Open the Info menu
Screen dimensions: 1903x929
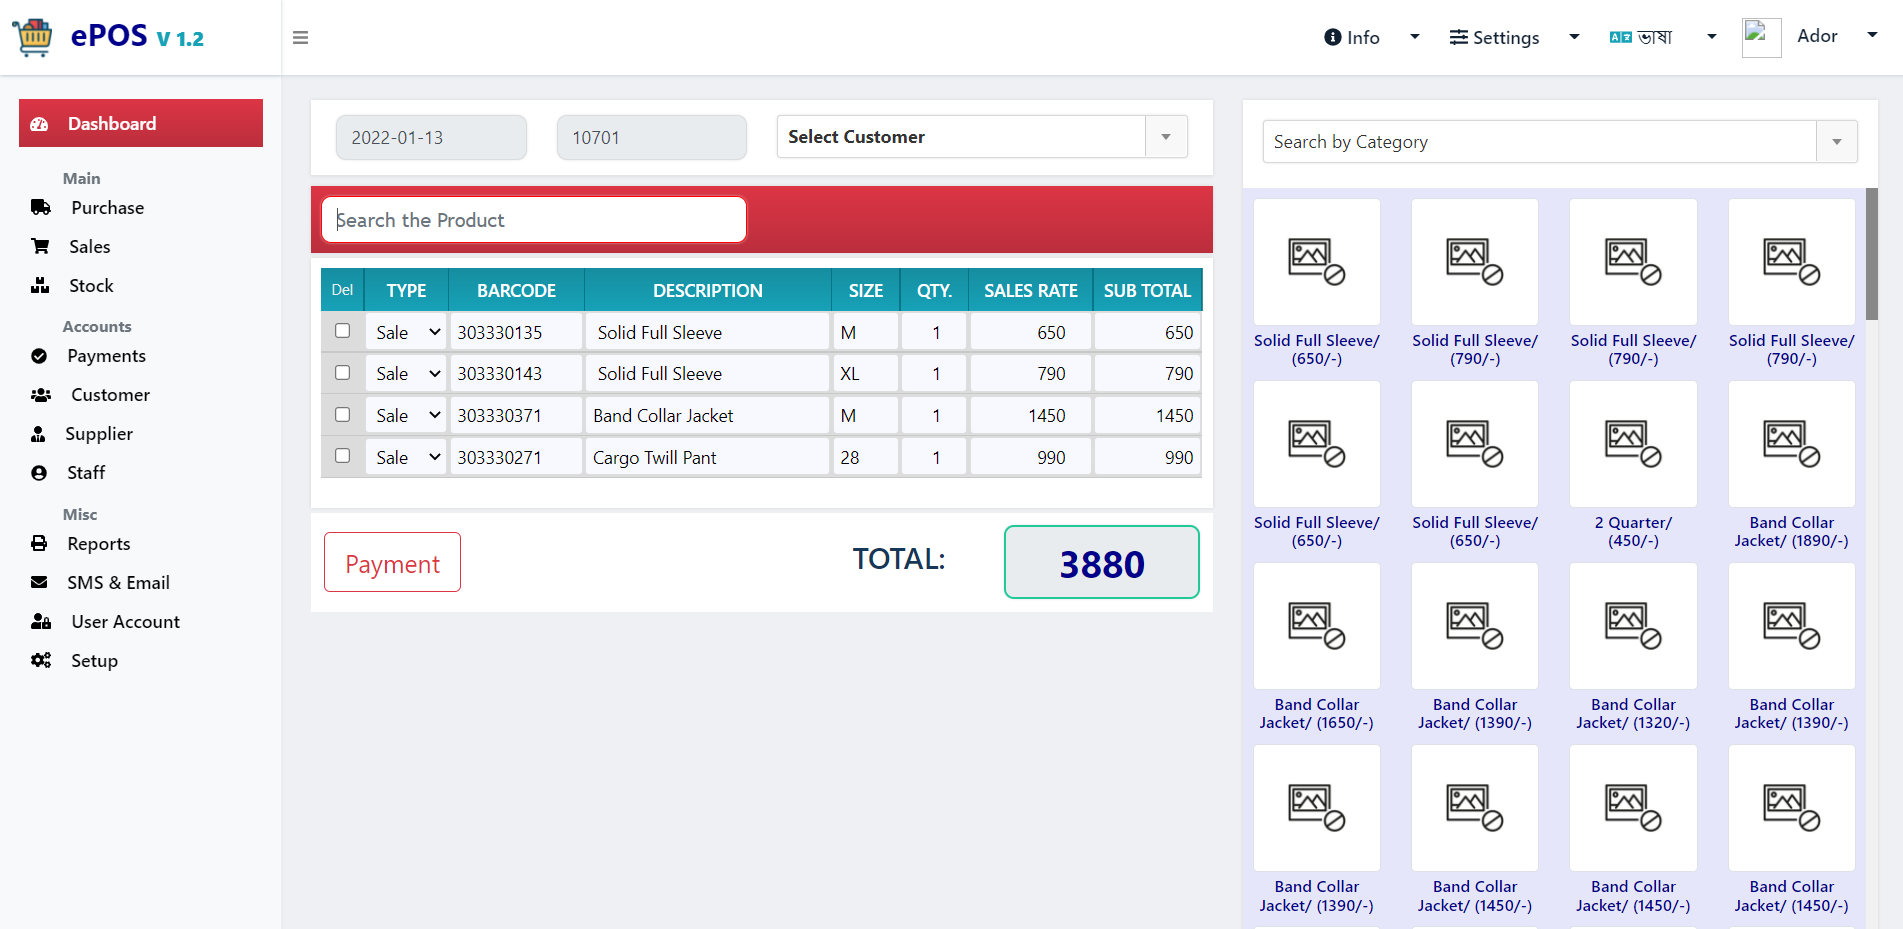pos(1371,37)
